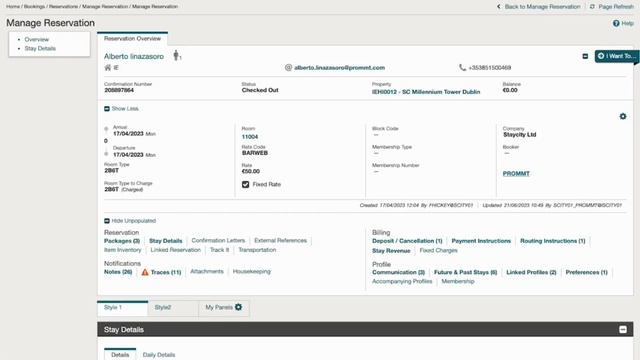Click the Home breadcrumb
This screenshot has width=640, height=360.
(13, 7)
